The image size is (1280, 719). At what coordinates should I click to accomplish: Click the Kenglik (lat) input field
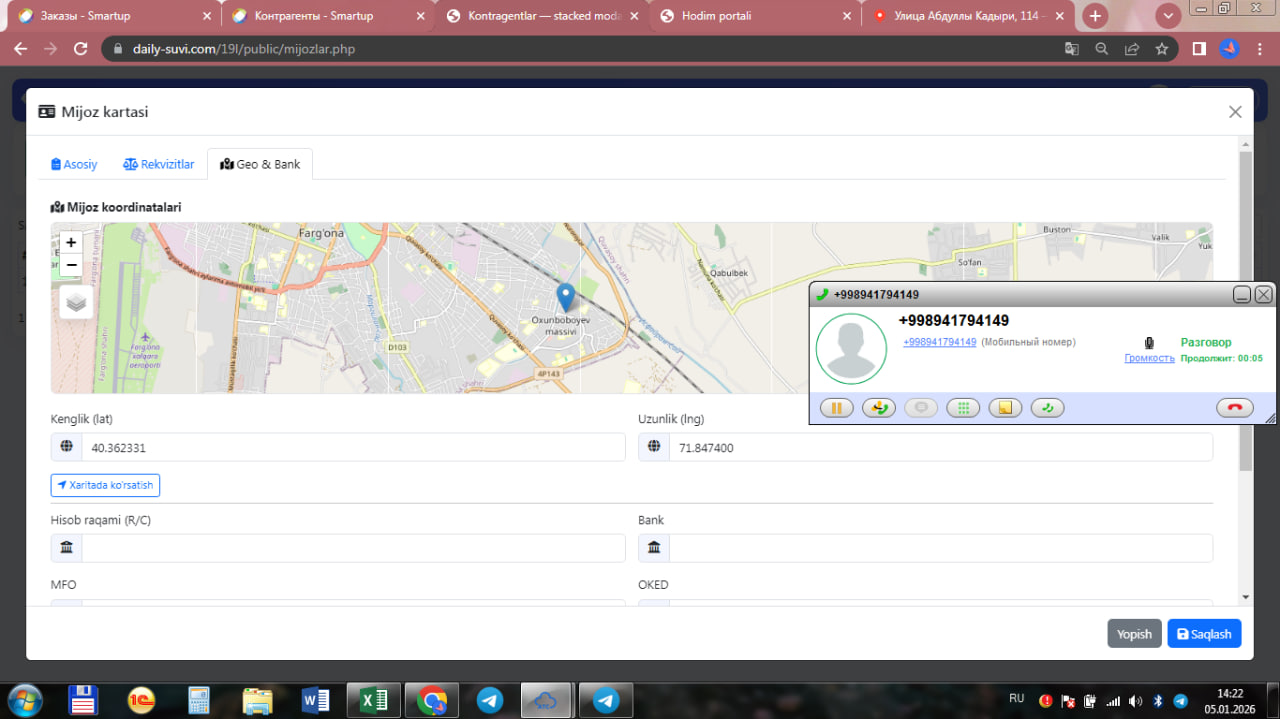coord(352,448)
